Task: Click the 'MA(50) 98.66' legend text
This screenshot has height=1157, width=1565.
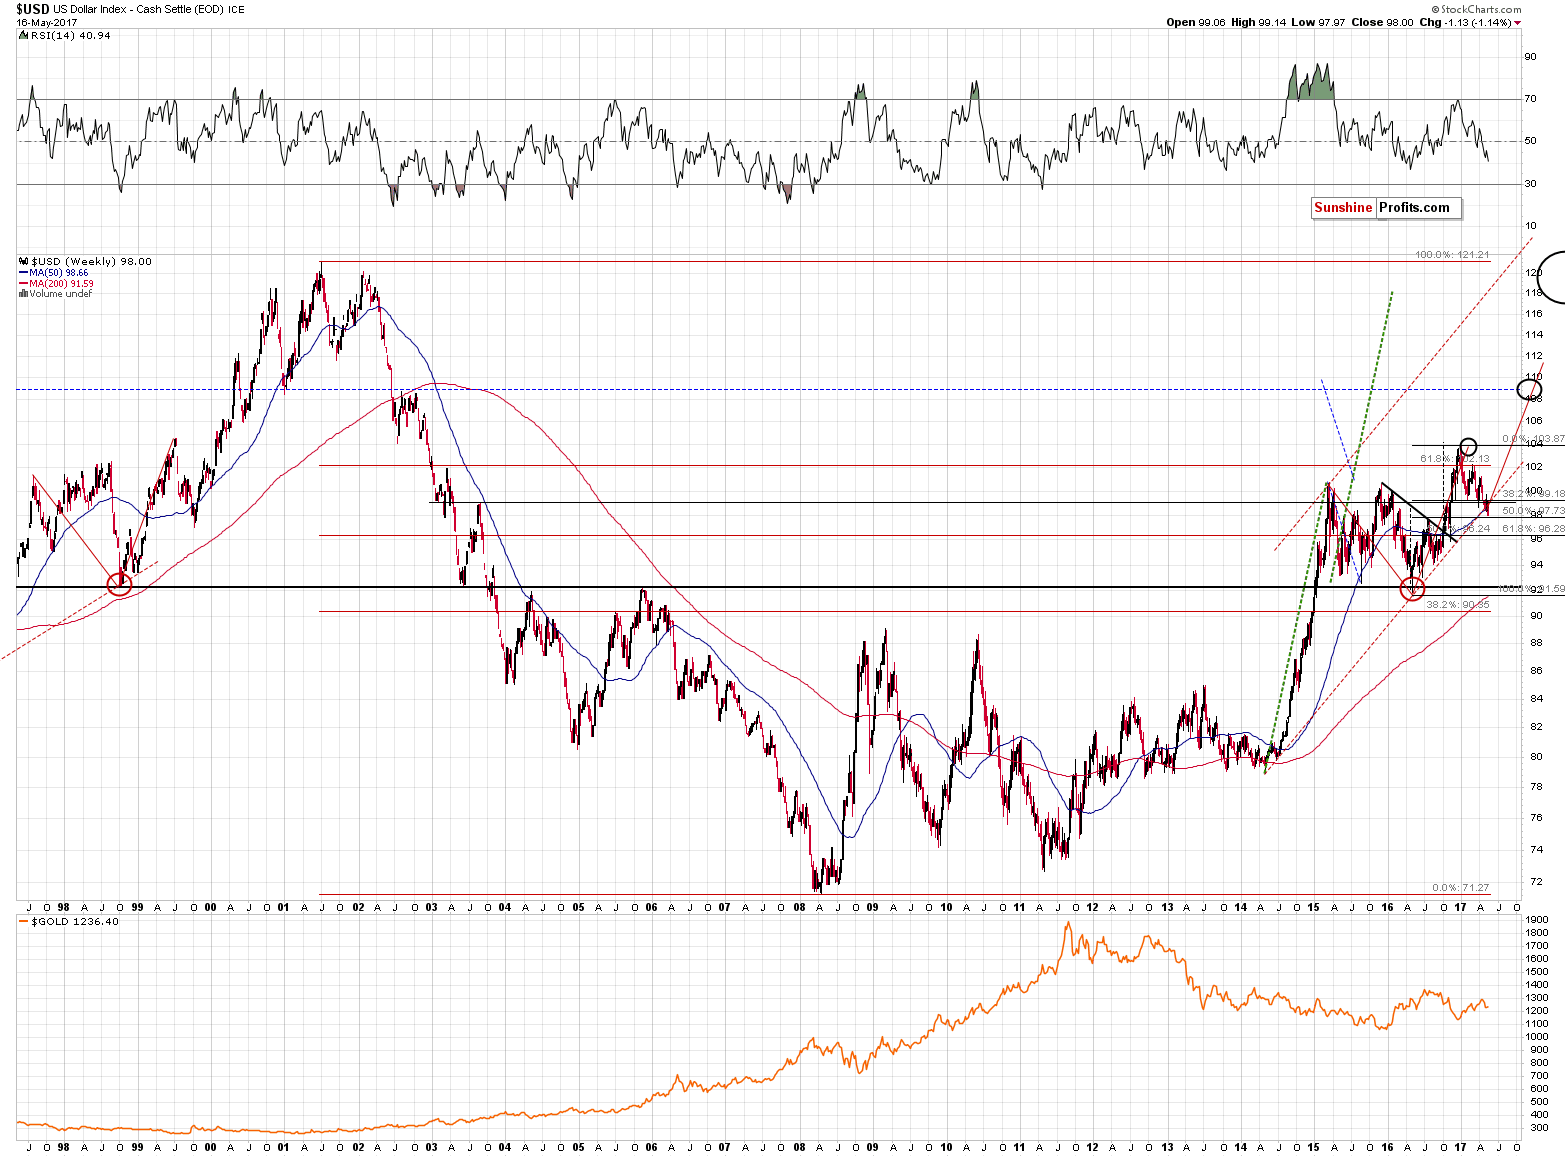Action: [59, 273]
